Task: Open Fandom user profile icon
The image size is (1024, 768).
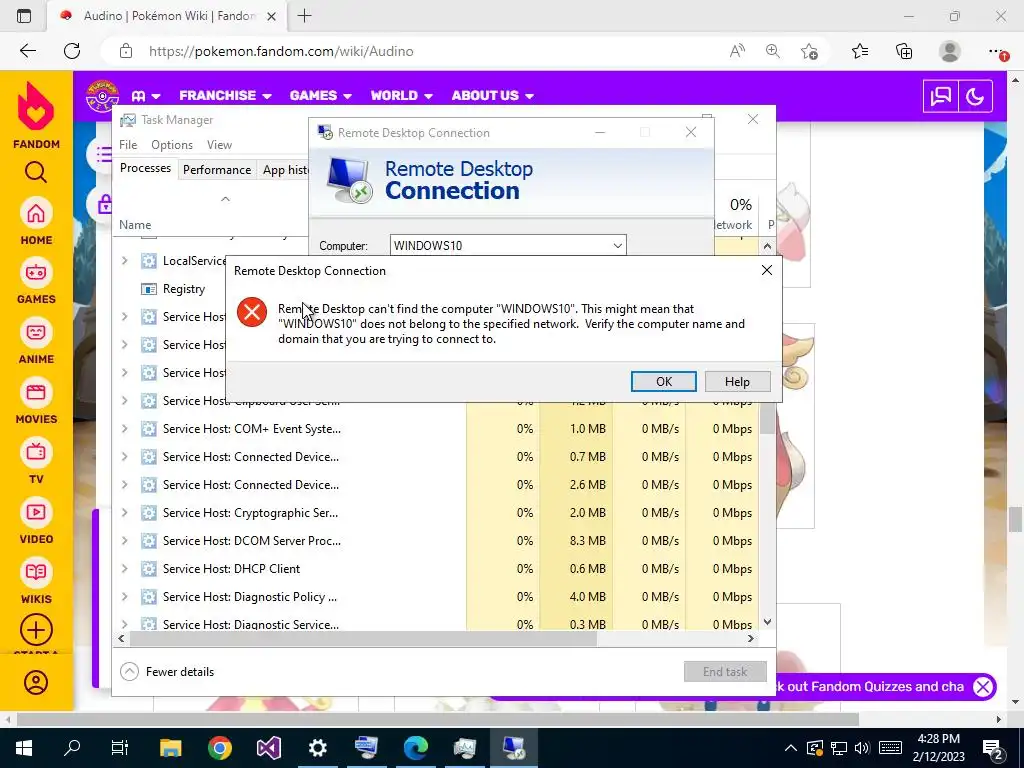Action: [x=36, y=682]
